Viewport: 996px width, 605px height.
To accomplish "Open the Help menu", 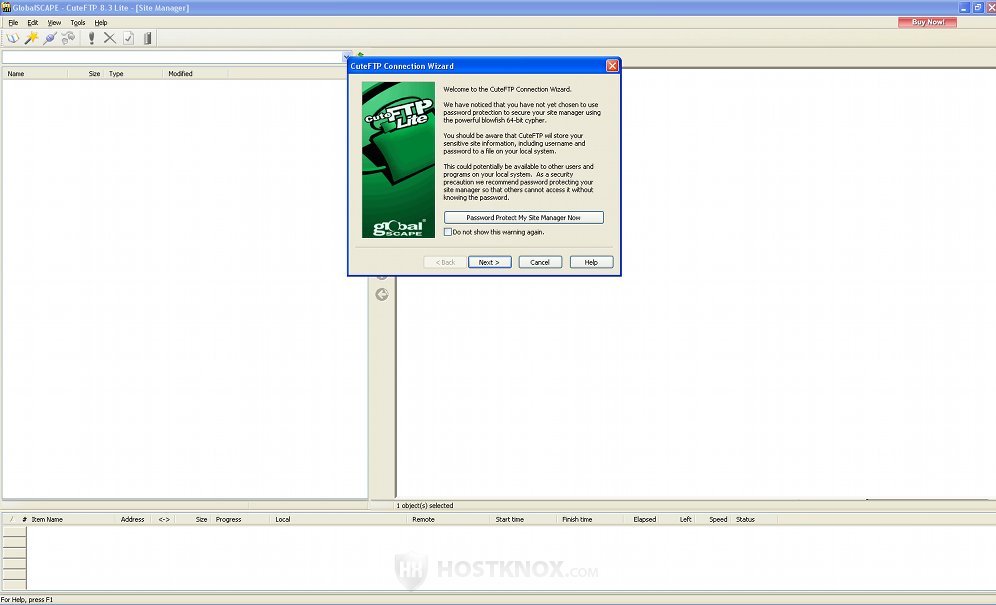I will 101,23.
